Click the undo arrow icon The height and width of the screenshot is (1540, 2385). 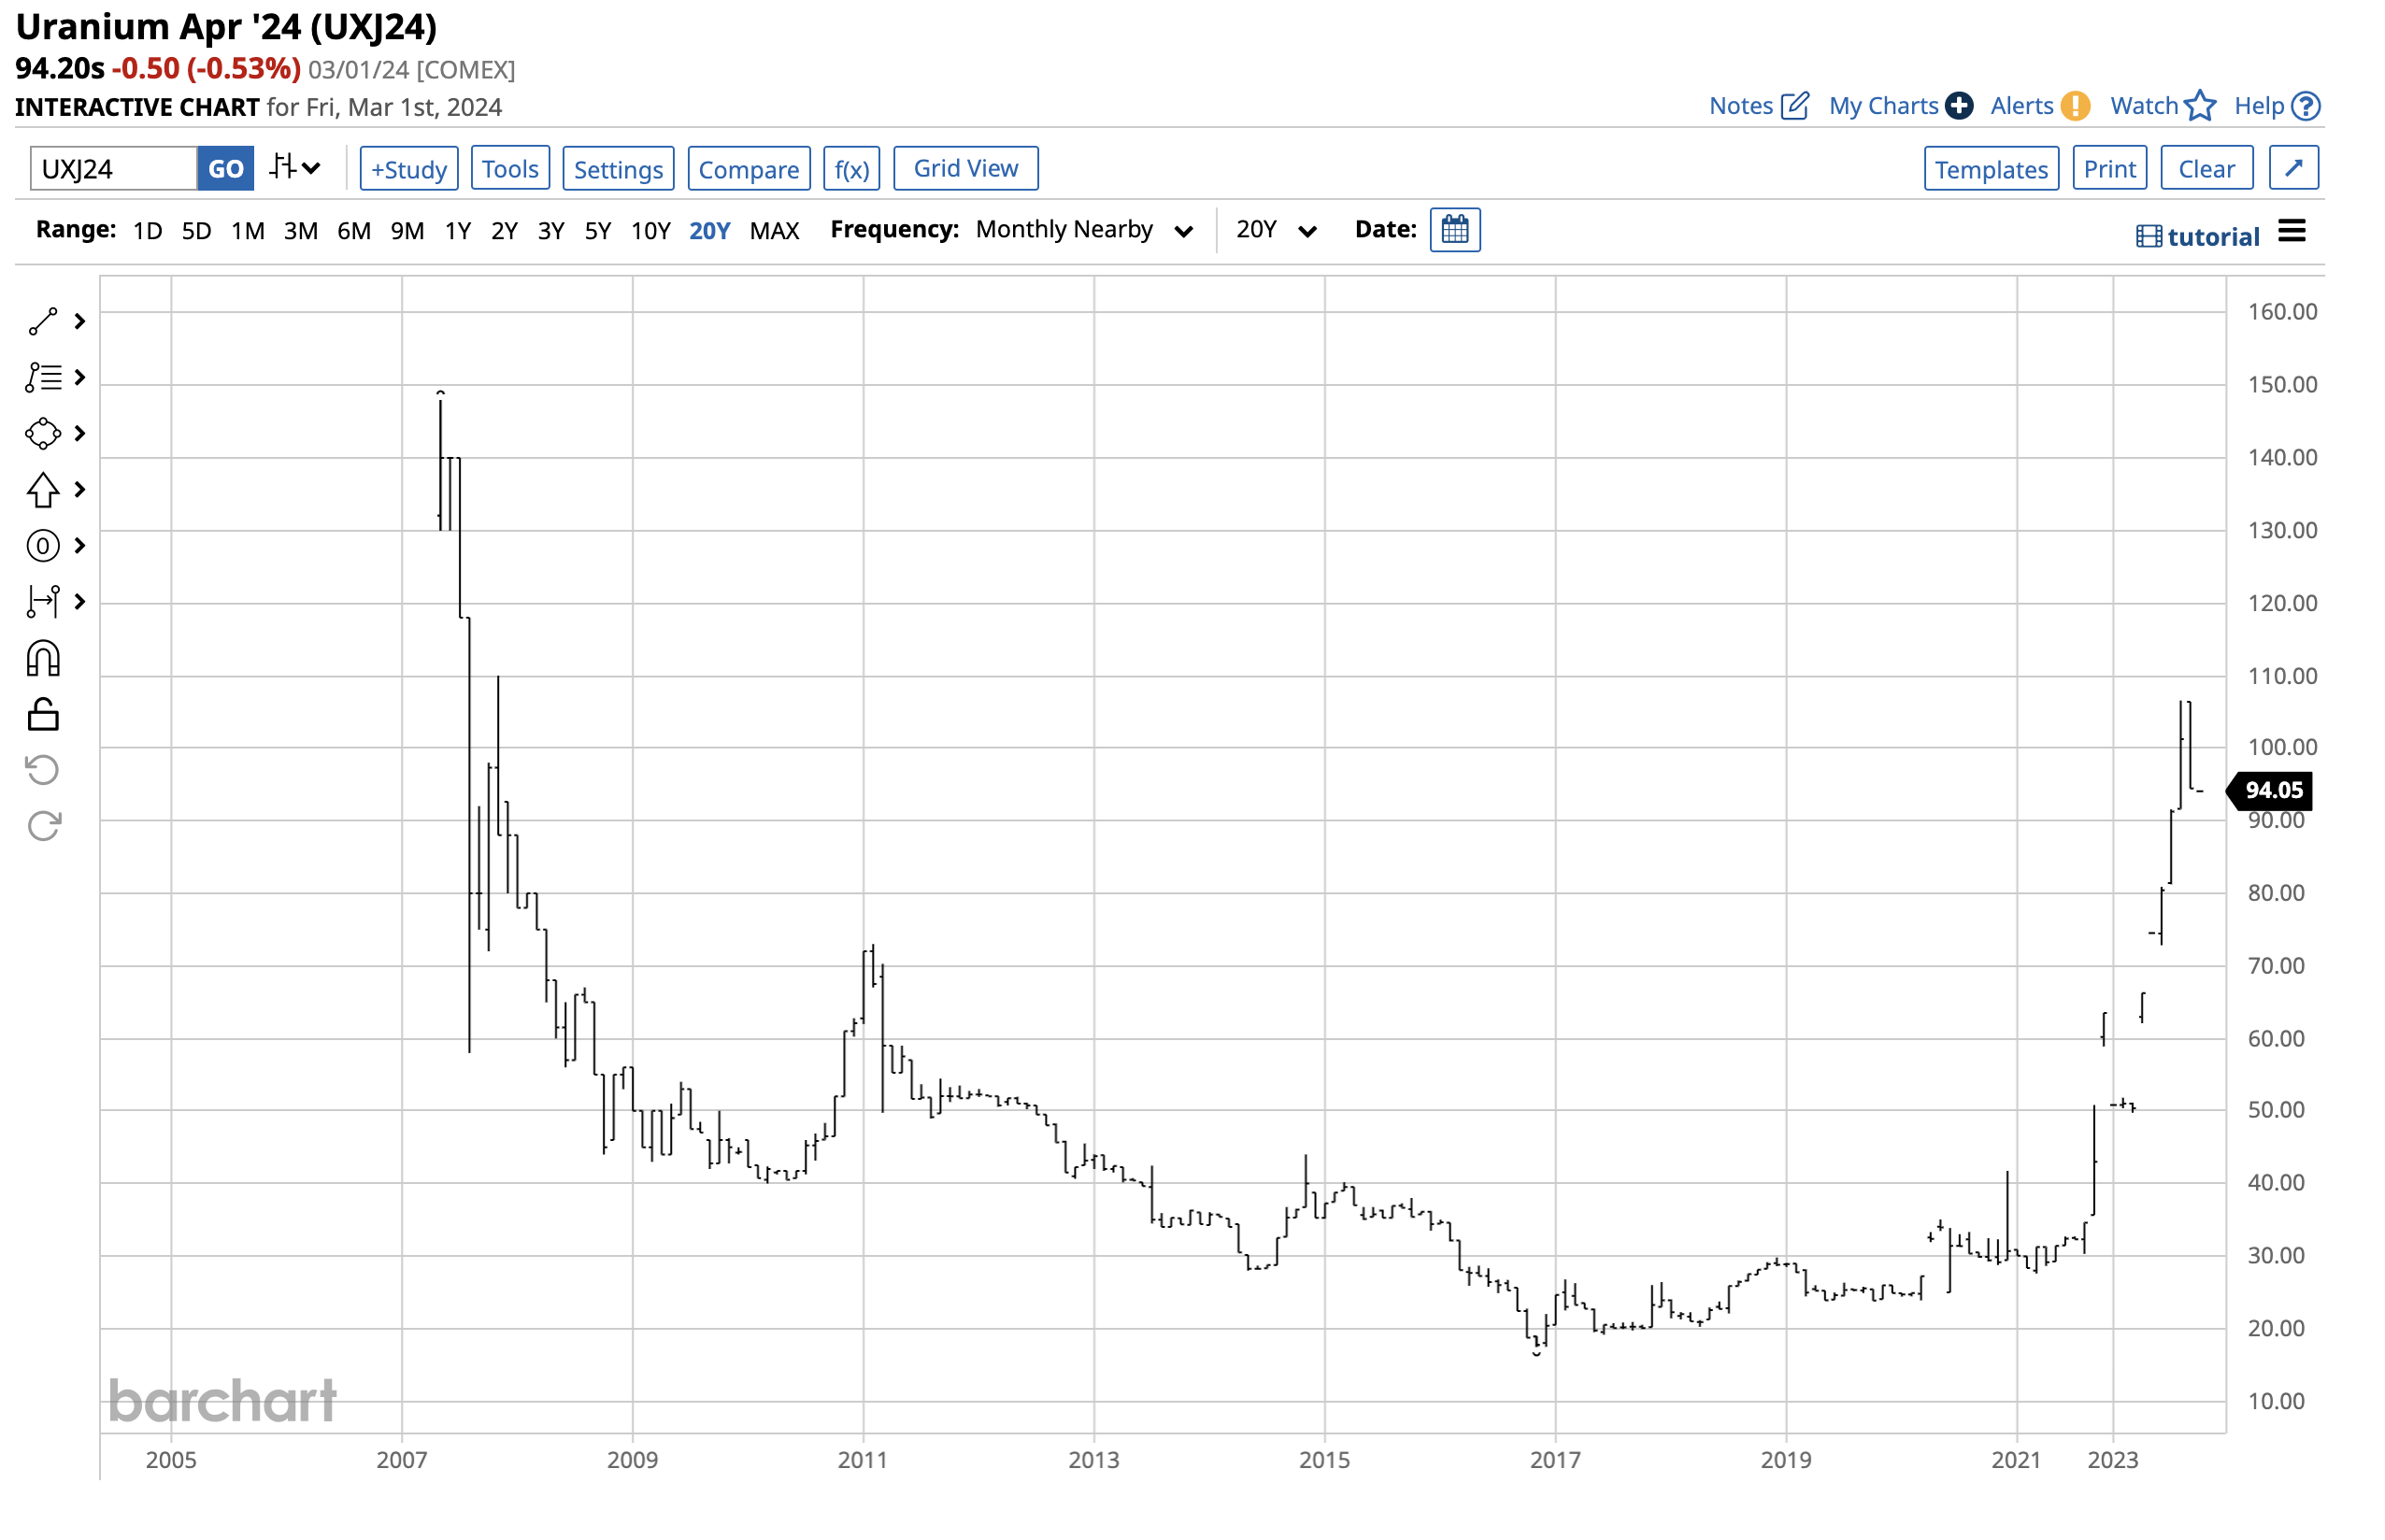(x=43, y=769)
